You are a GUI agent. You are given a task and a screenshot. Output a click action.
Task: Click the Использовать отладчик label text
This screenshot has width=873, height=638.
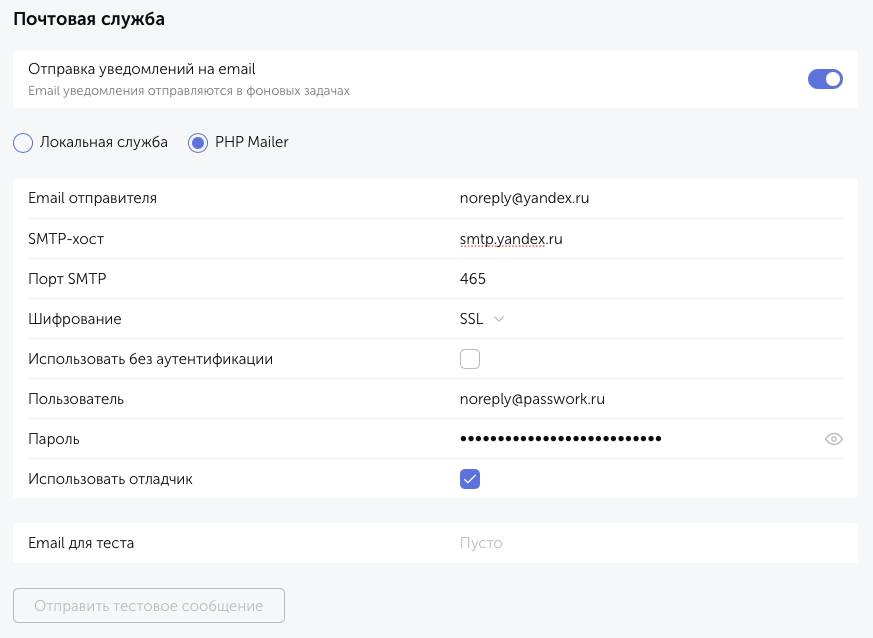(x=110, y=479)
